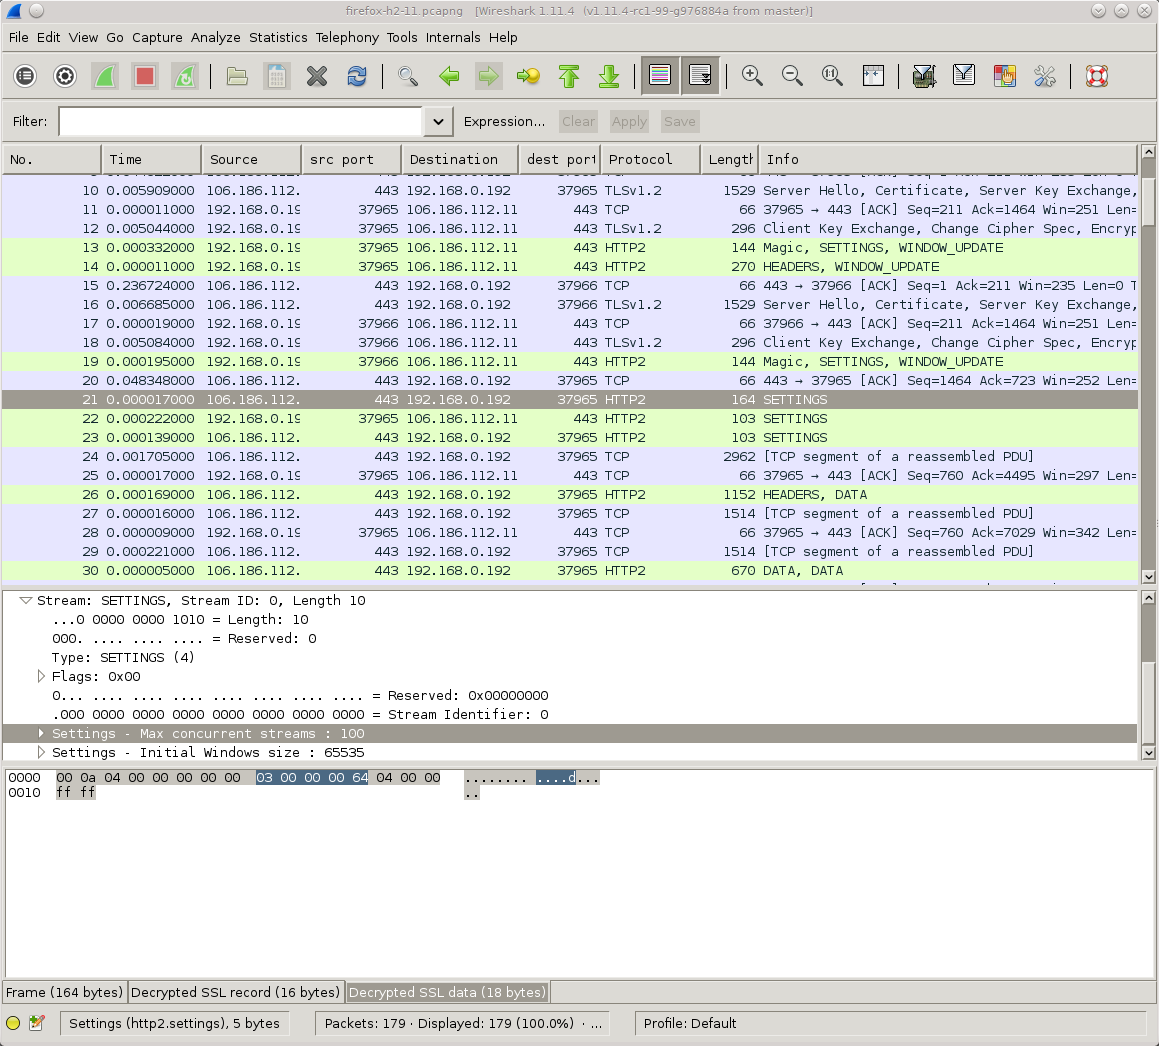
Task: Click the Expression button
Action: pos(504,121)
